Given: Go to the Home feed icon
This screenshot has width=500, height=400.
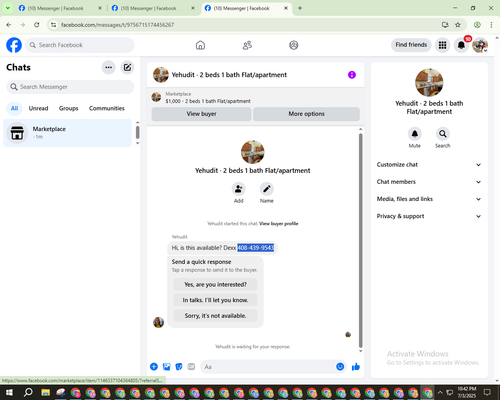Looking at the screenshot, I should coord(200,45).
